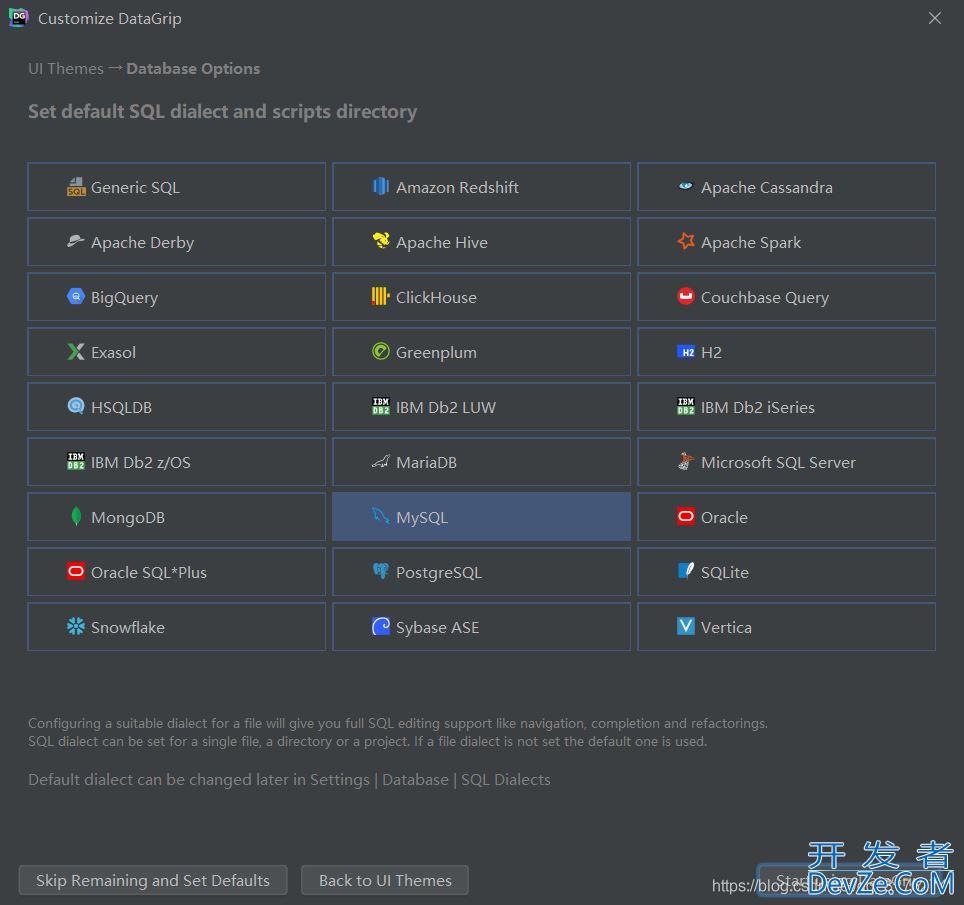Close the Customize DataGrip dialog
Viewport: 964px width, 905px height.
coord(934,18)
